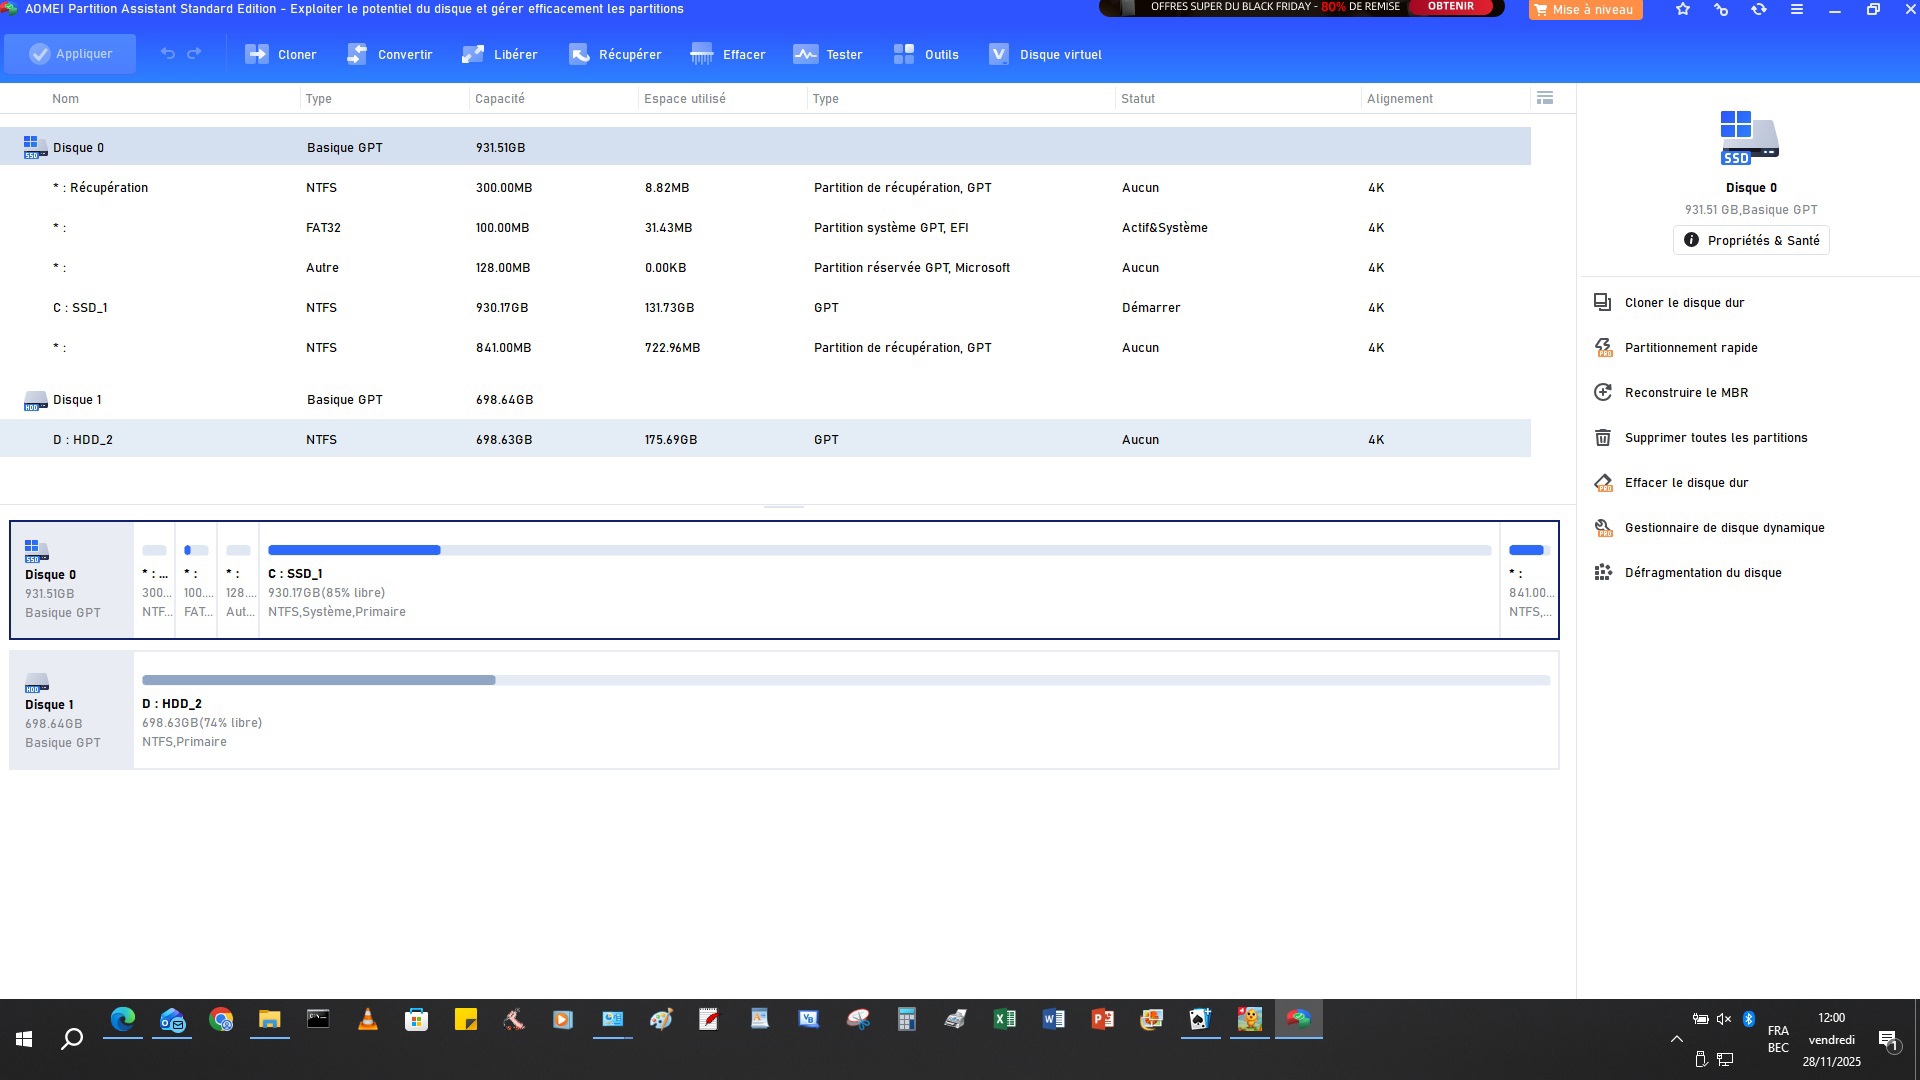Image resolution: width=1920 pixels, height=1080 pixels.
Task: Open the Convertir tool
Action: click(390, 54)
